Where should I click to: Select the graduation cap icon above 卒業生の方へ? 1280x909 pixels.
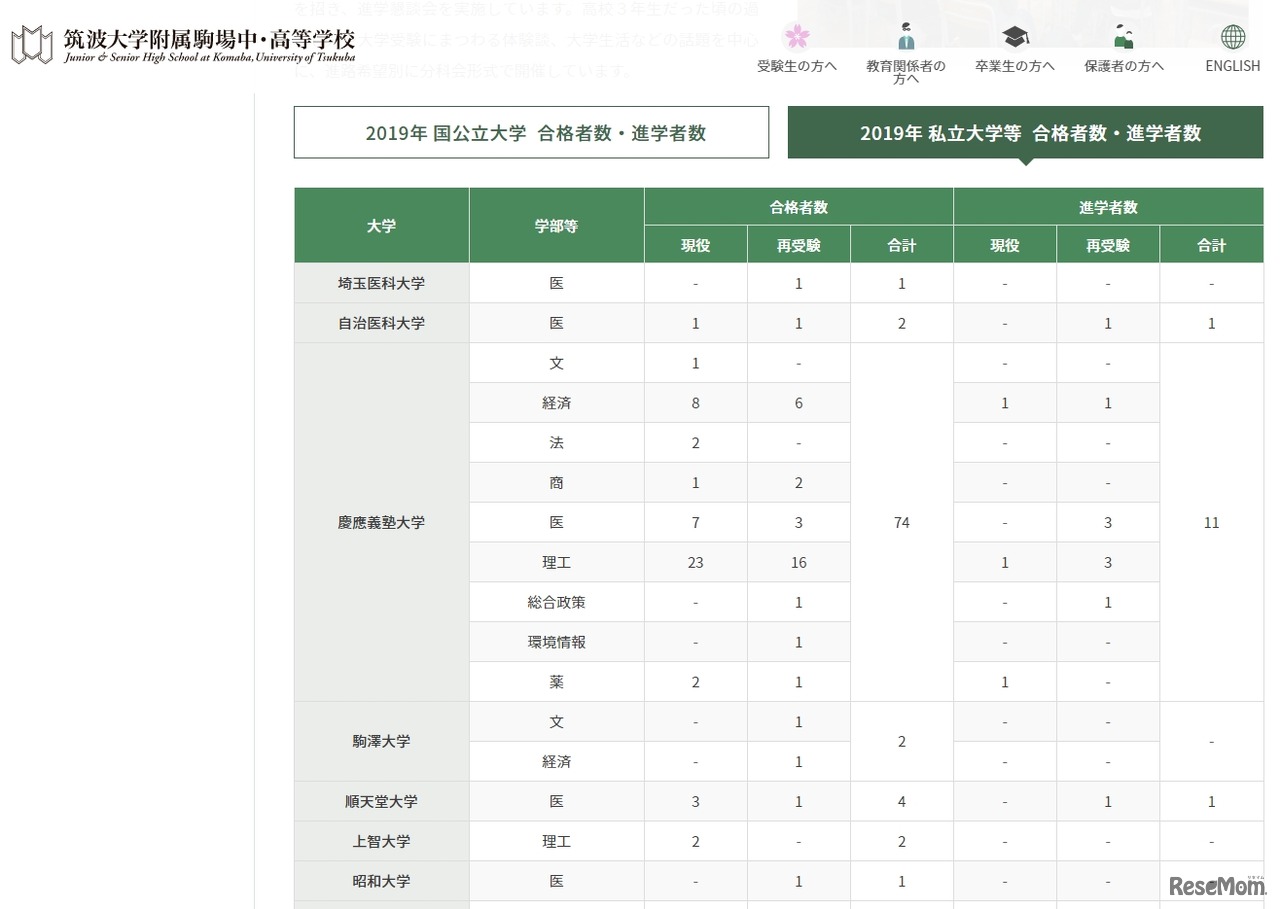(1014, 36)
